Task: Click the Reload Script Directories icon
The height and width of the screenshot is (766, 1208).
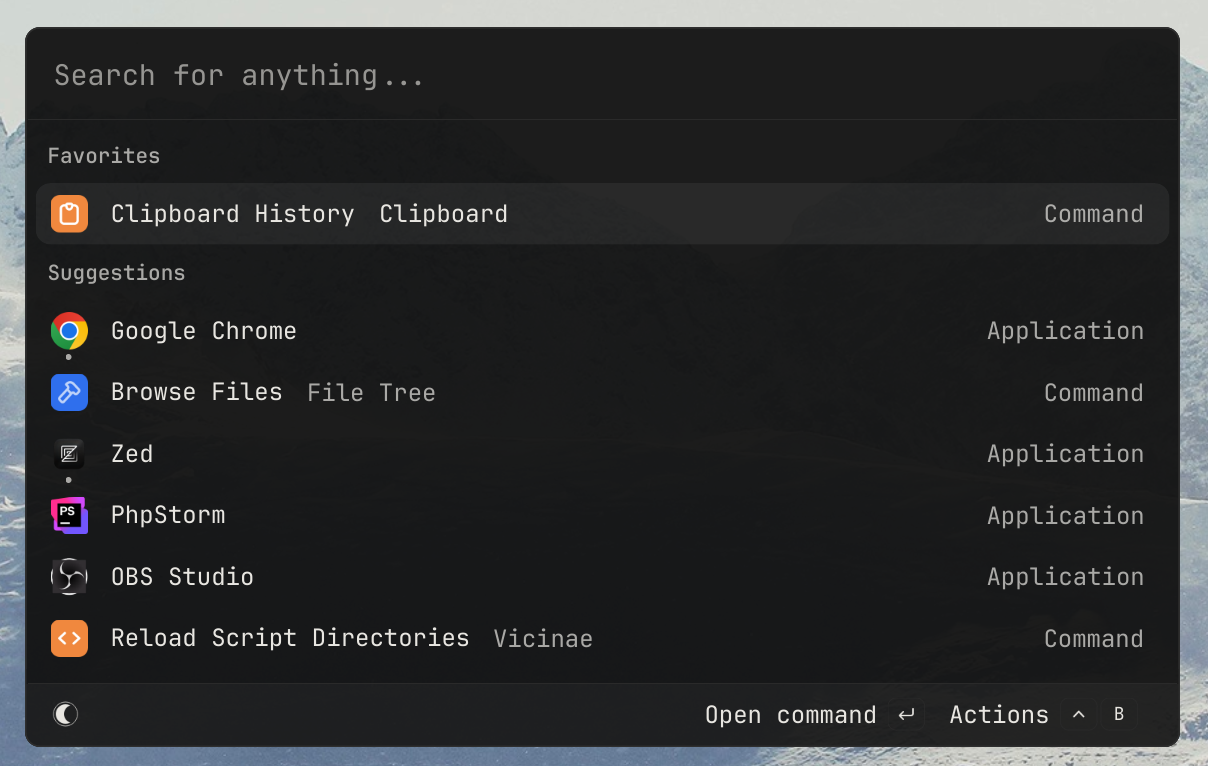Action: click(x=69, y=638)
